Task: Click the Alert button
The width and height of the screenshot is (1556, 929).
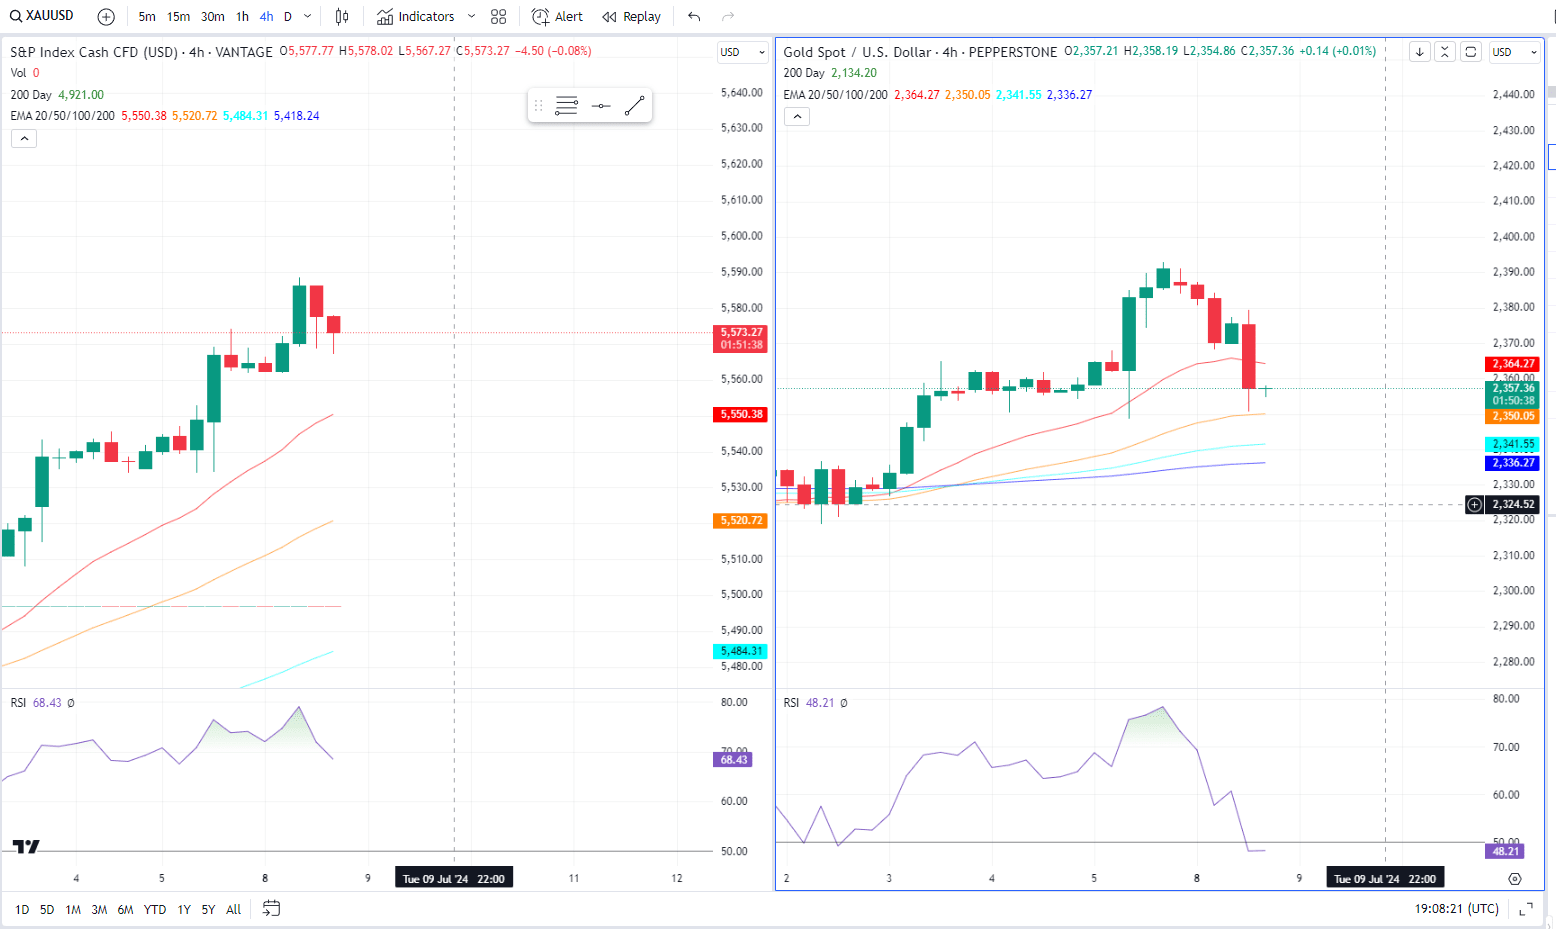Action: pos(557,17)
